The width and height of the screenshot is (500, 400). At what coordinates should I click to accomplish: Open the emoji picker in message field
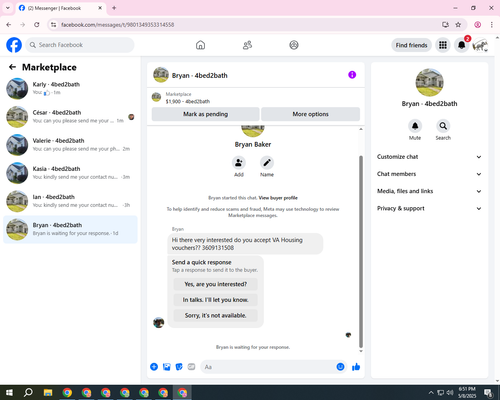[x=340, y=367]
